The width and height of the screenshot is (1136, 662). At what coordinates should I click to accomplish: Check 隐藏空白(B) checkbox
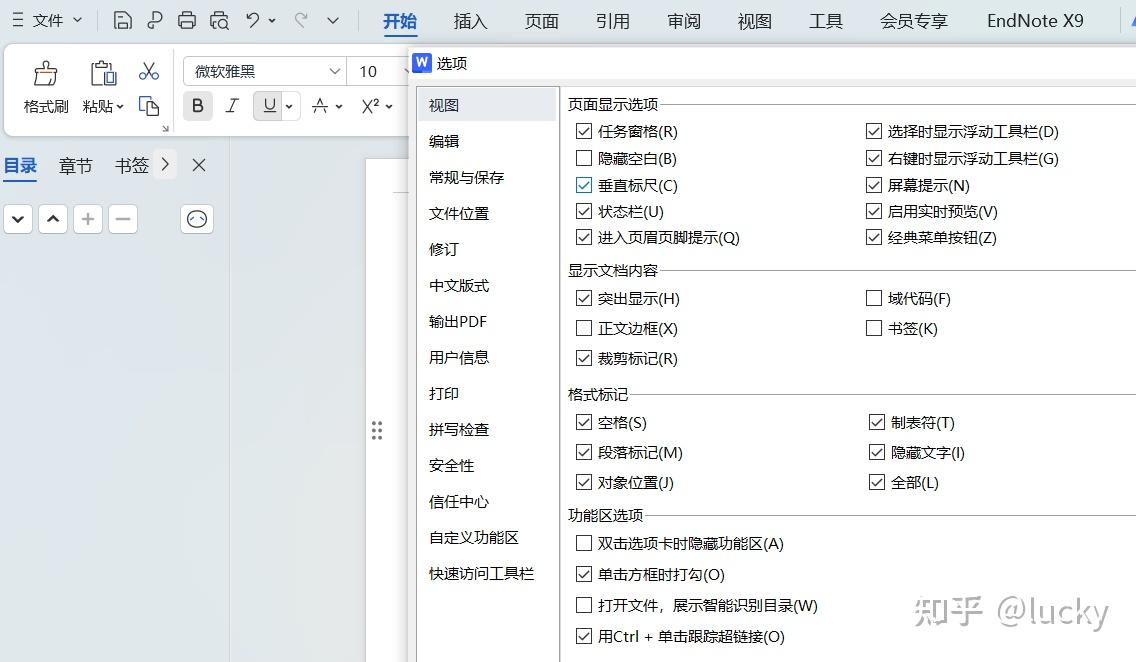[x=584, y=158]
